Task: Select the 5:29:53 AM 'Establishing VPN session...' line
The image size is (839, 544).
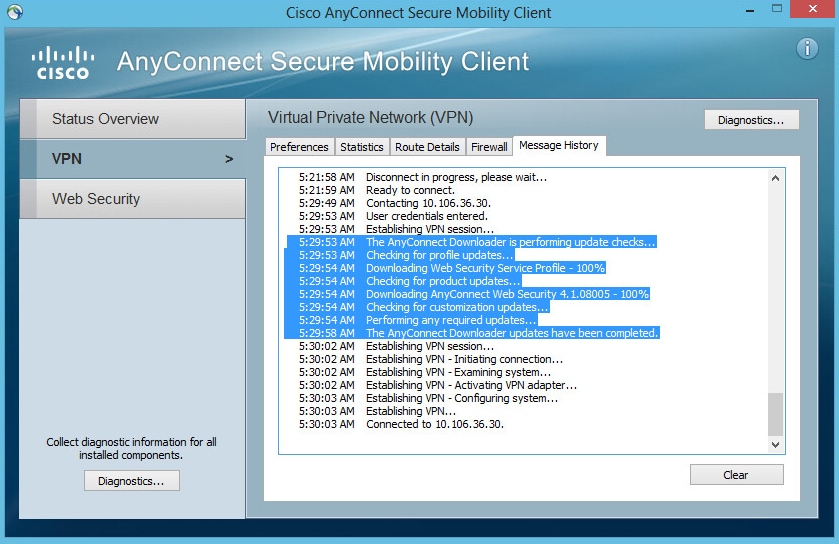Action: point(396,229)
